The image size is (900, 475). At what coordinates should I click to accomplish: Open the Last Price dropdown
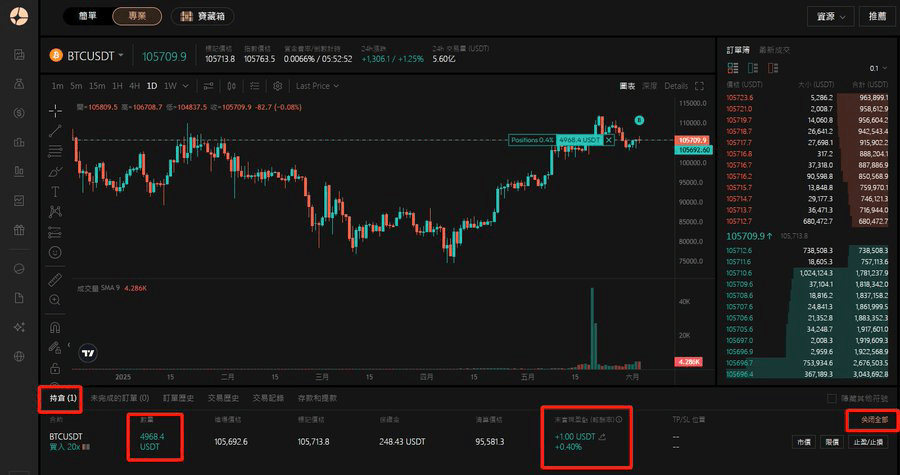click(316, 86)
